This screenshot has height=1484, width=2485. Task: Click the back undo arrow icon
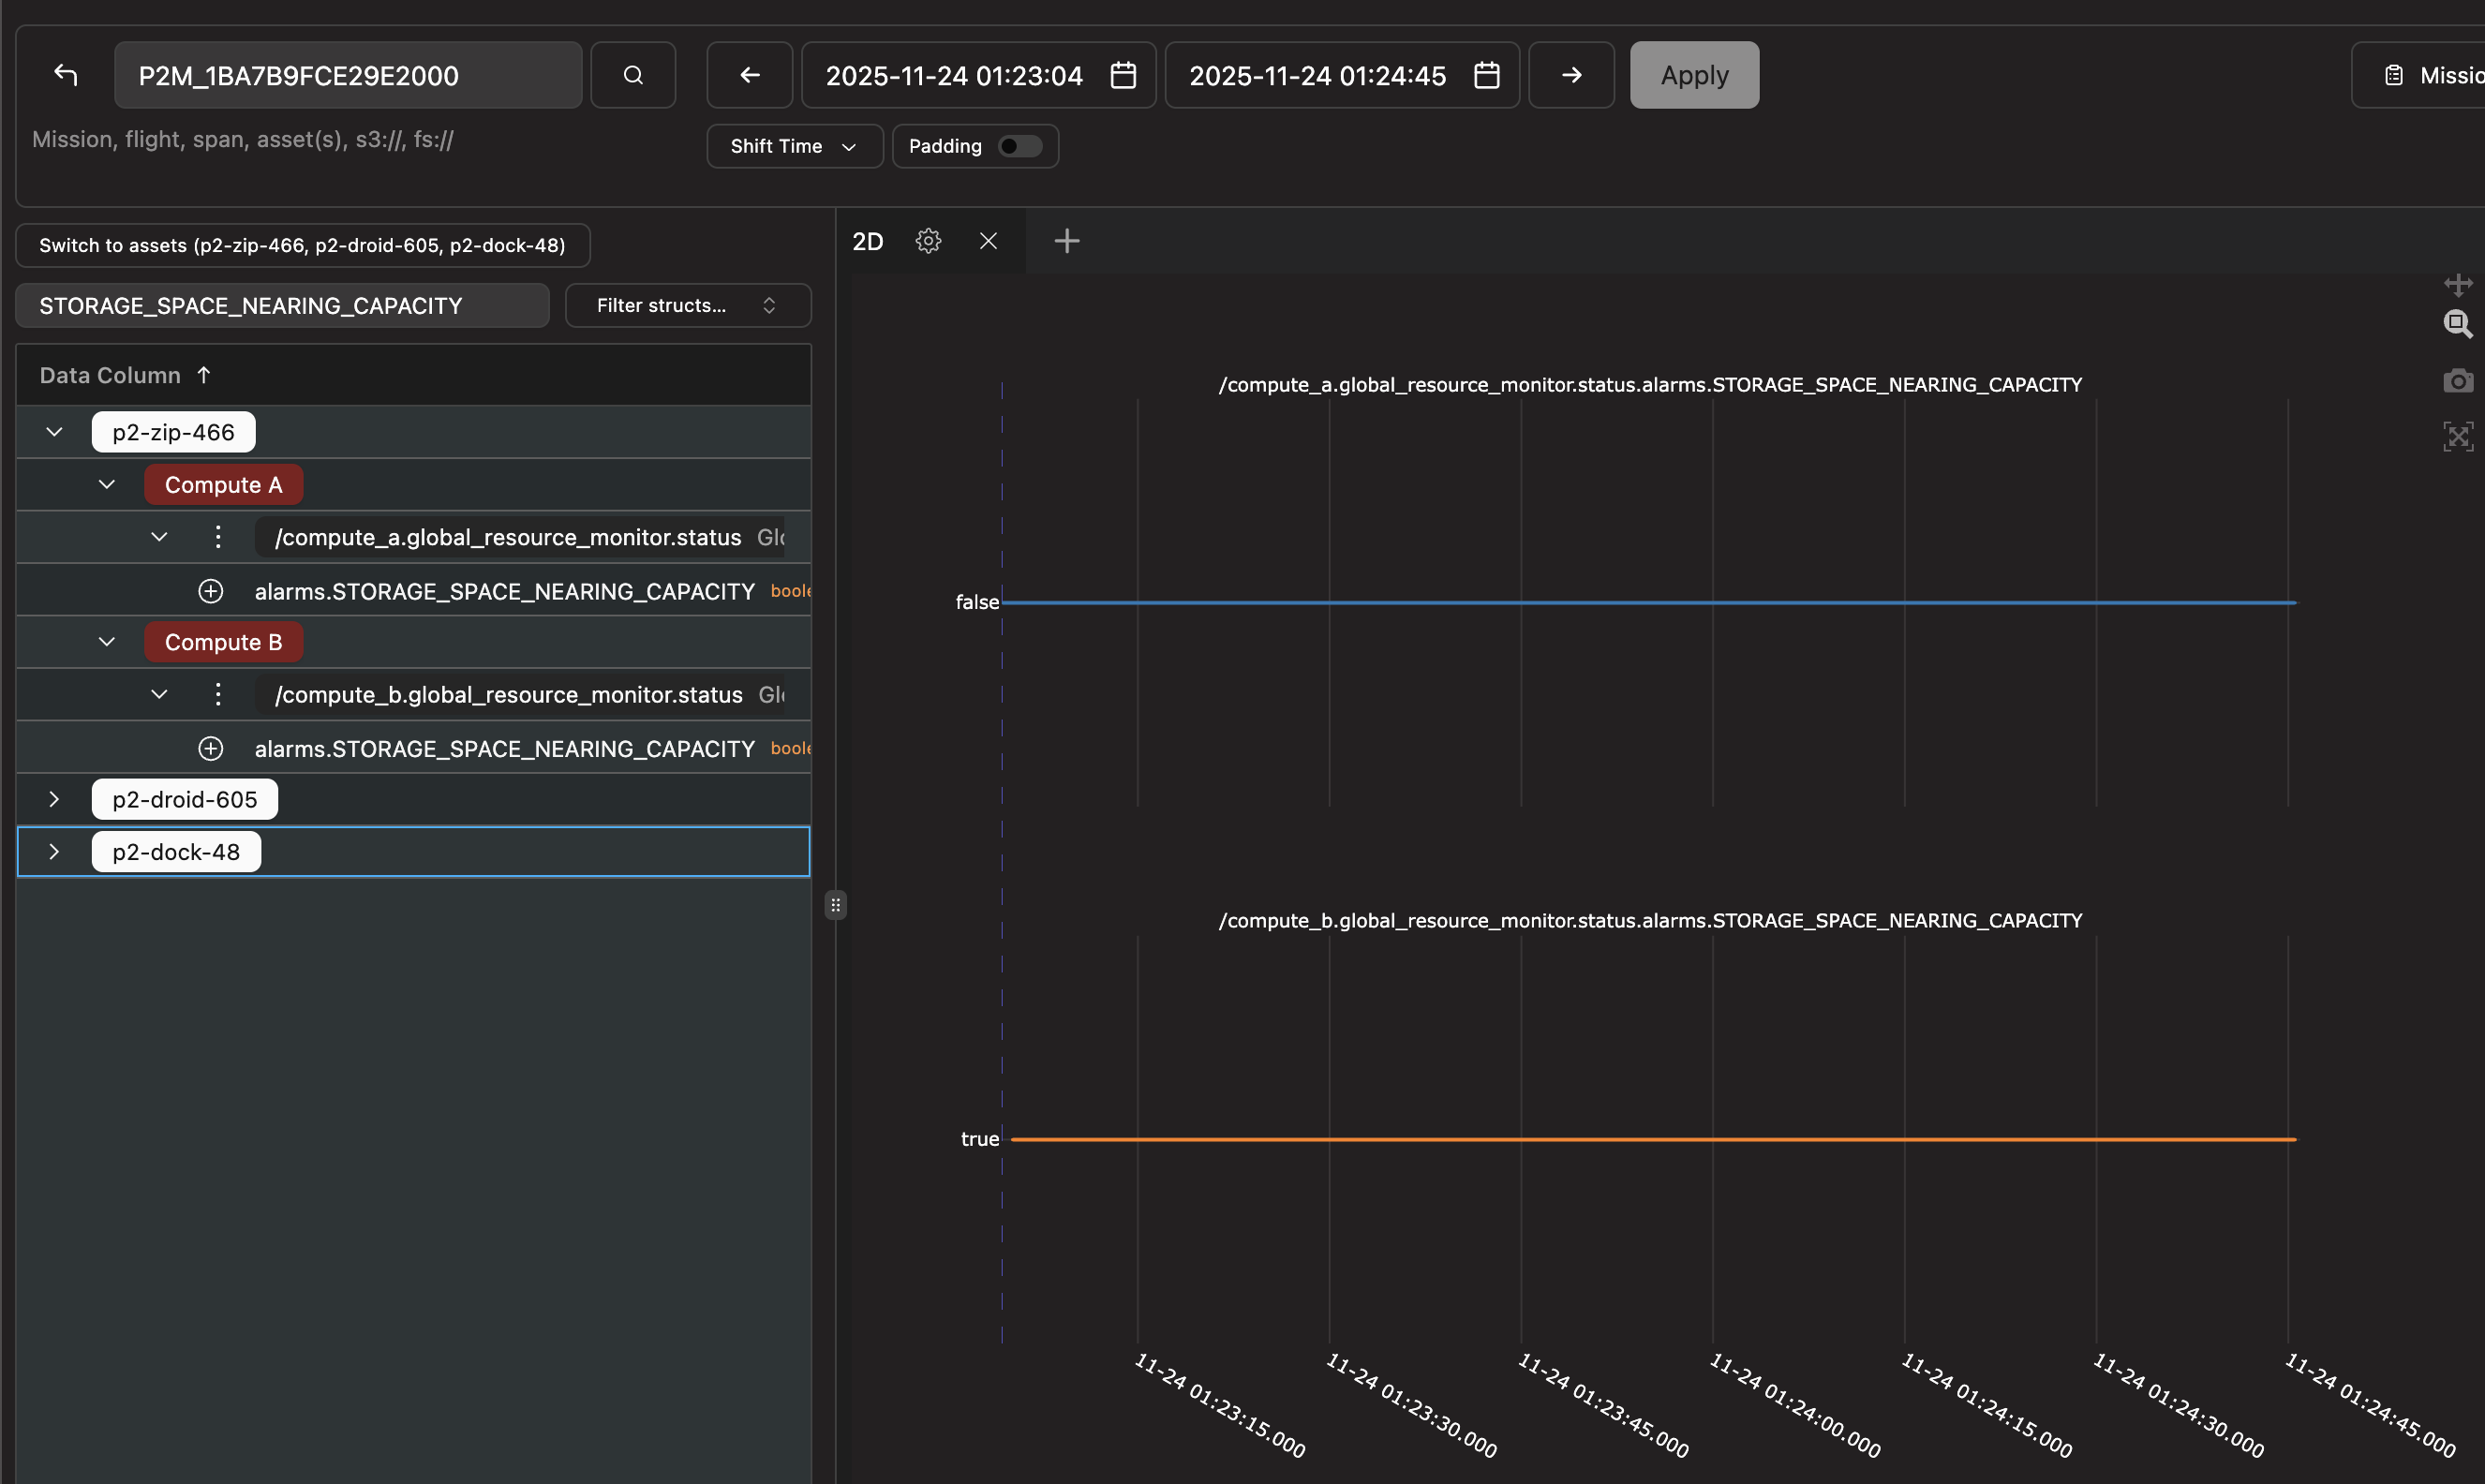[66, 75]
